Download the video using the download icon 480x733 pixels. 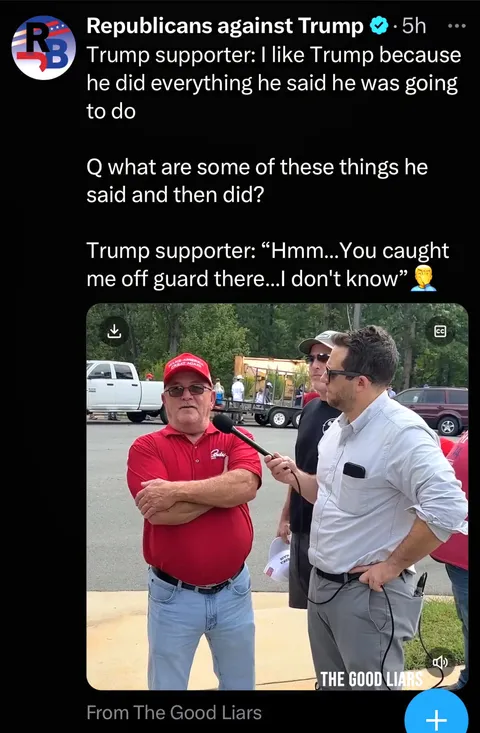(x=115, y=331)
